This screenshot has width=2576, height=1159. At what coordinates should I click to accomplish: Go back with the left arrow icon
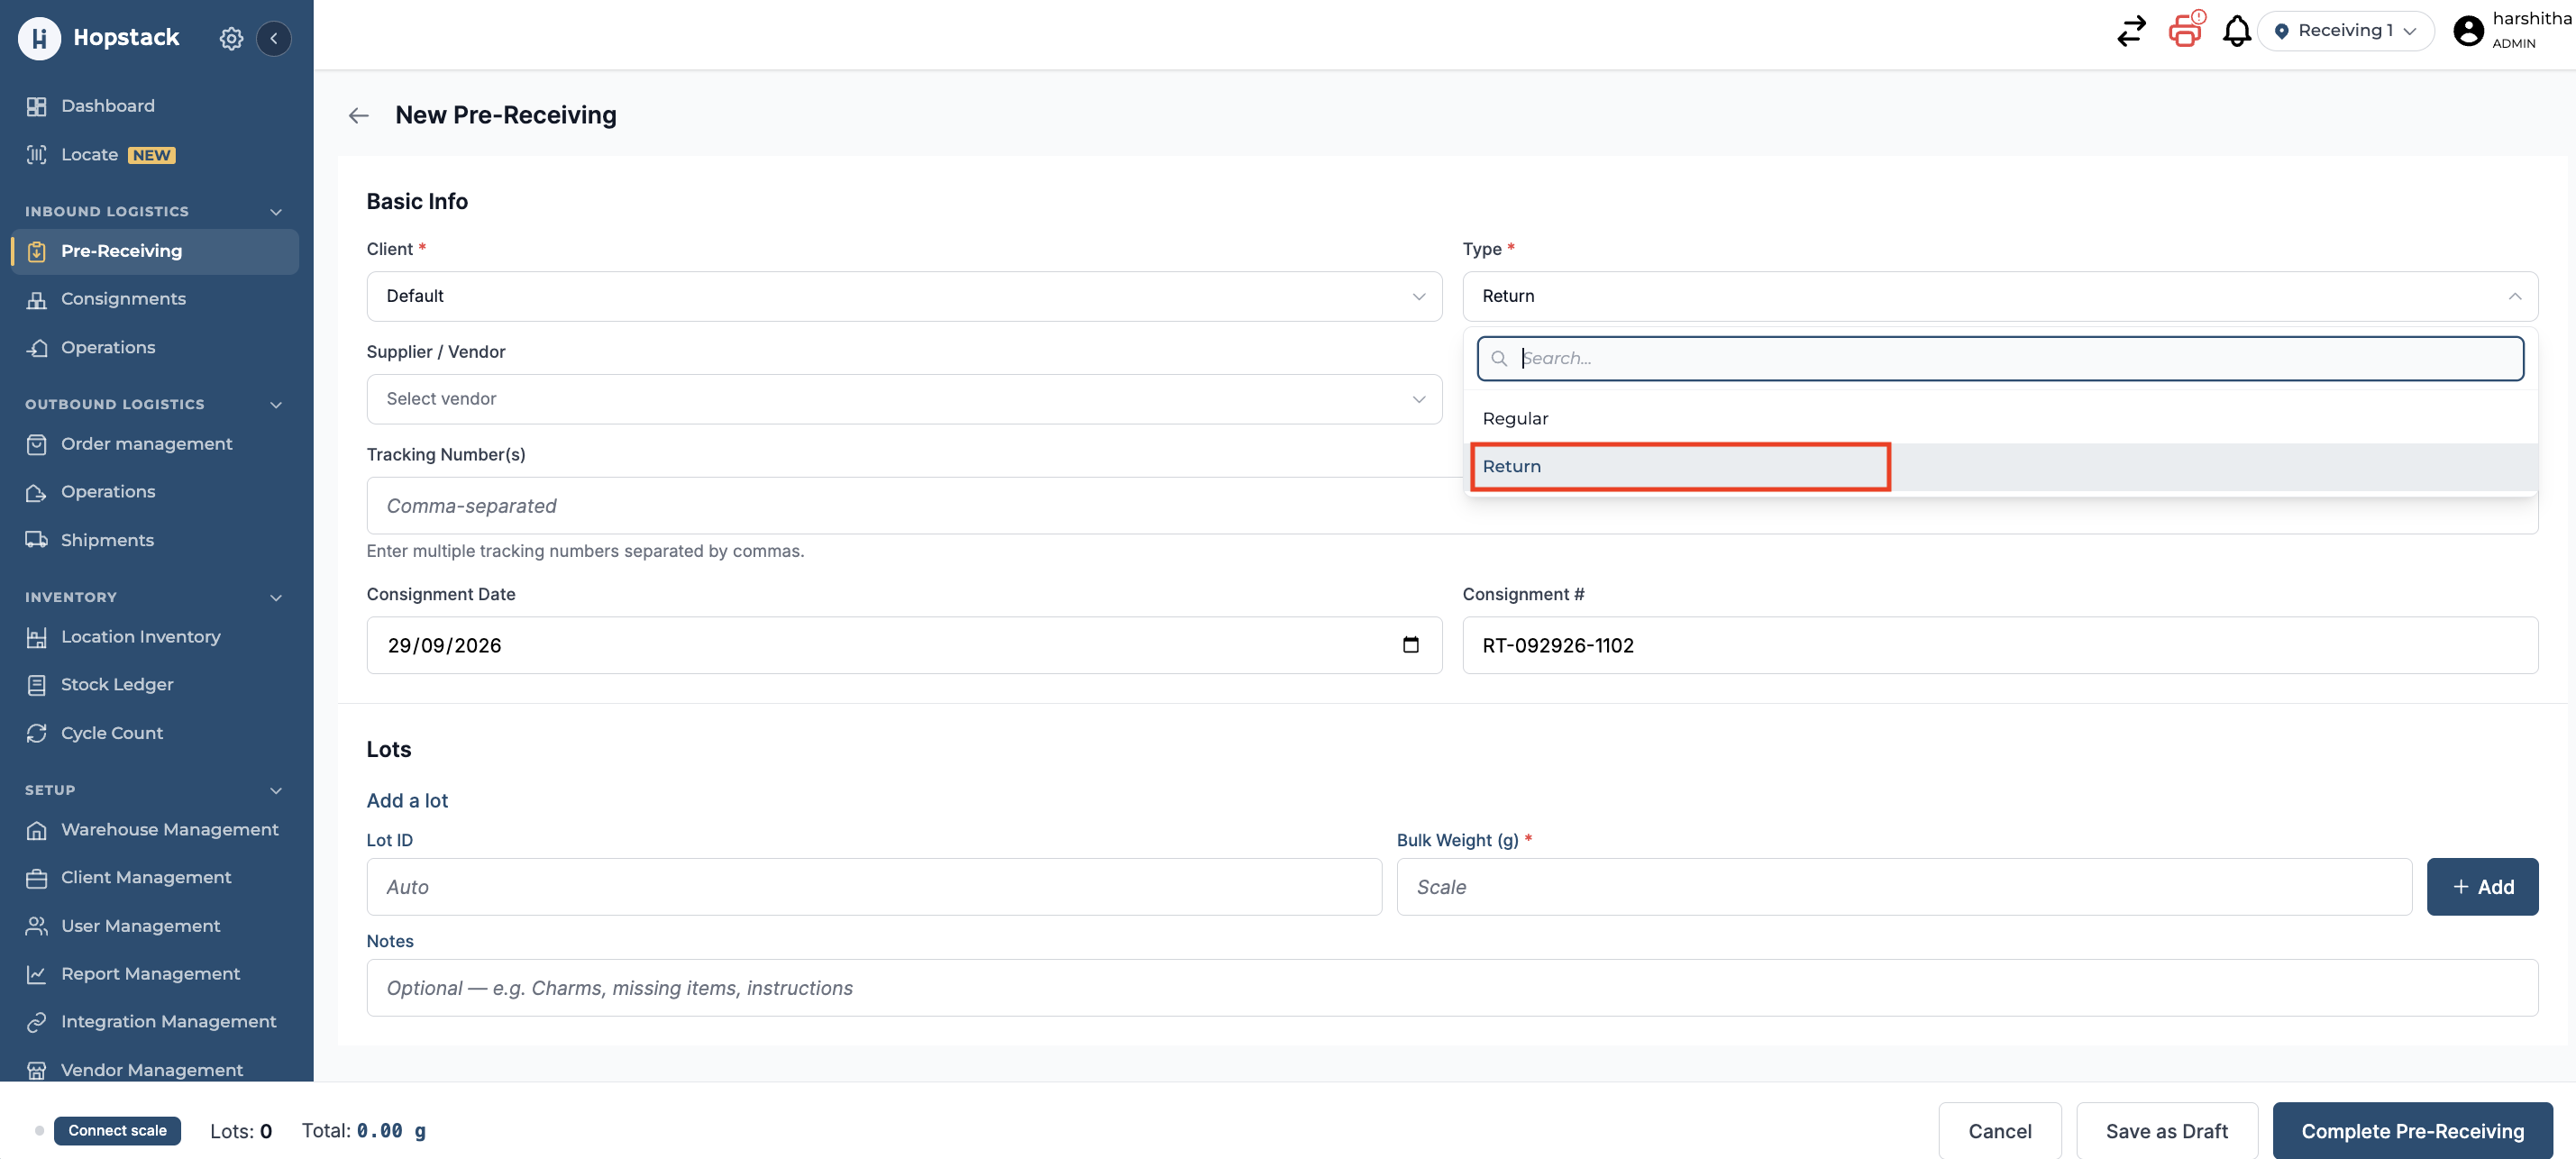[x=359, y=116]
